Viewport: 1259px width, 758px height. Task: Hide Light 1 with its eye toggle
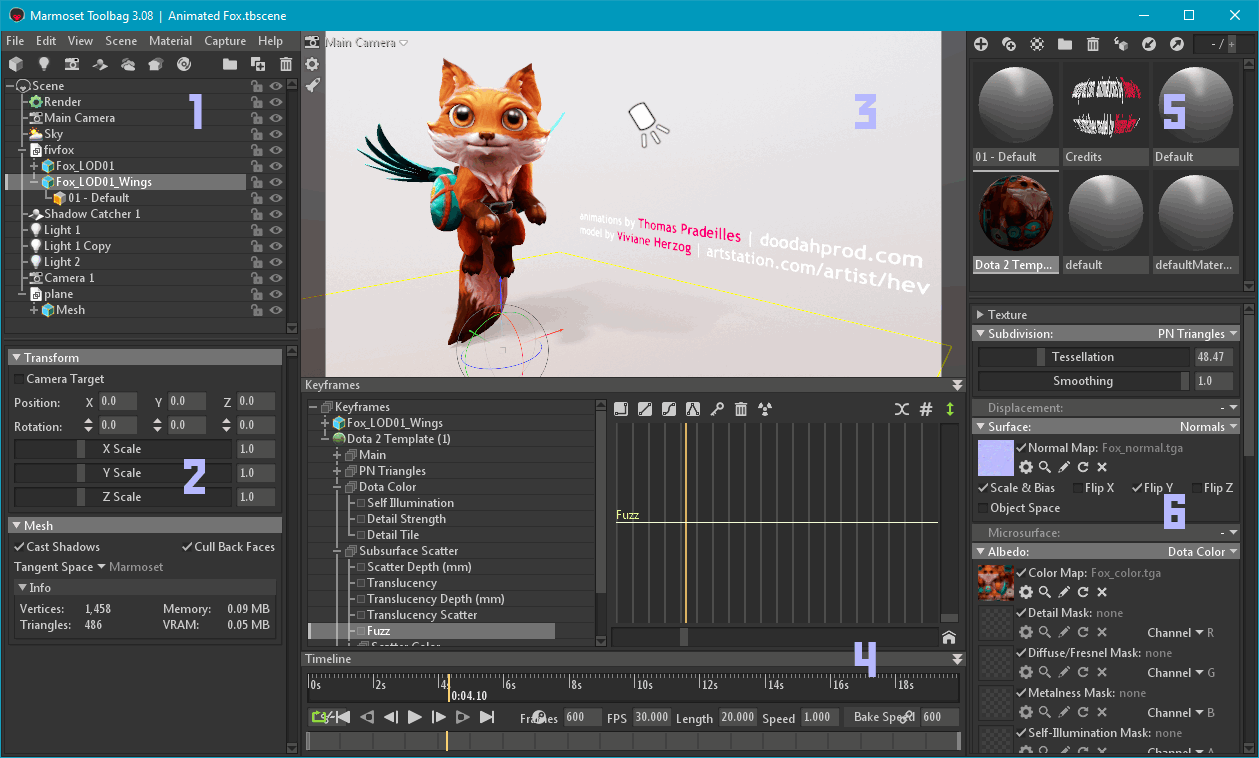[x=276, y=229]
